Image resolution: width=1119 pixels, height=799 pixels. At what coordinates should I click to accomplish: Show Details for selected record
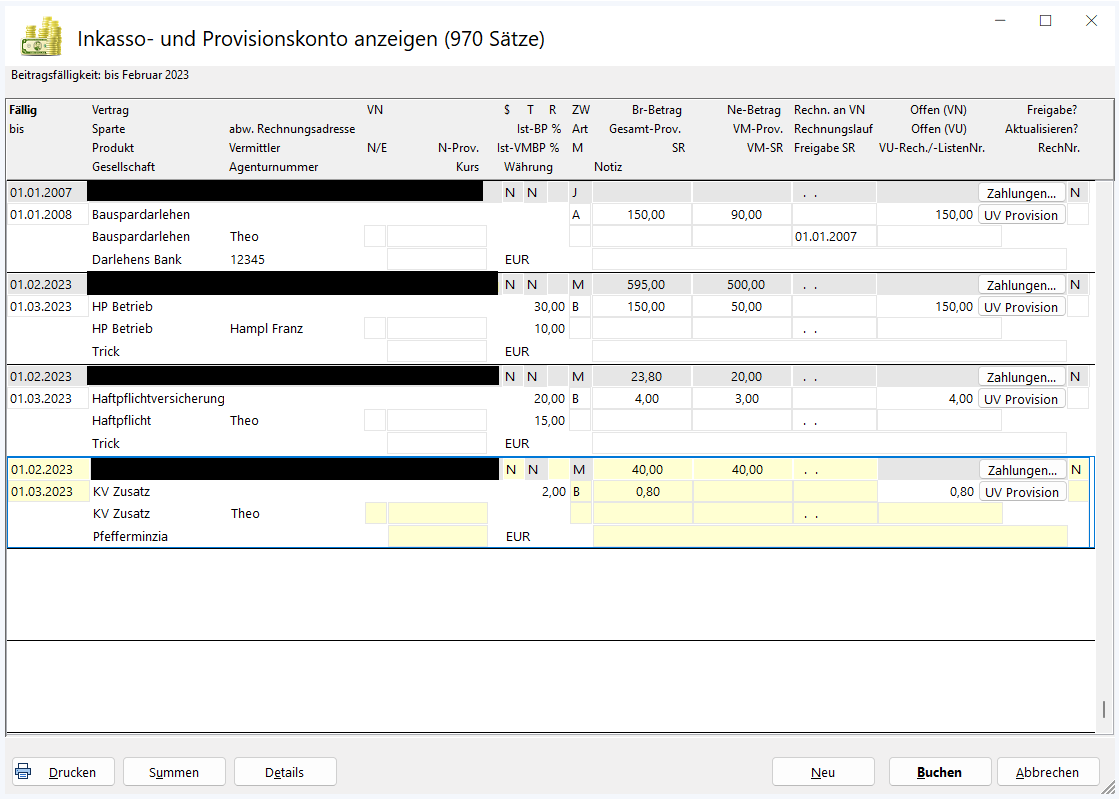[x=285, y=772]
